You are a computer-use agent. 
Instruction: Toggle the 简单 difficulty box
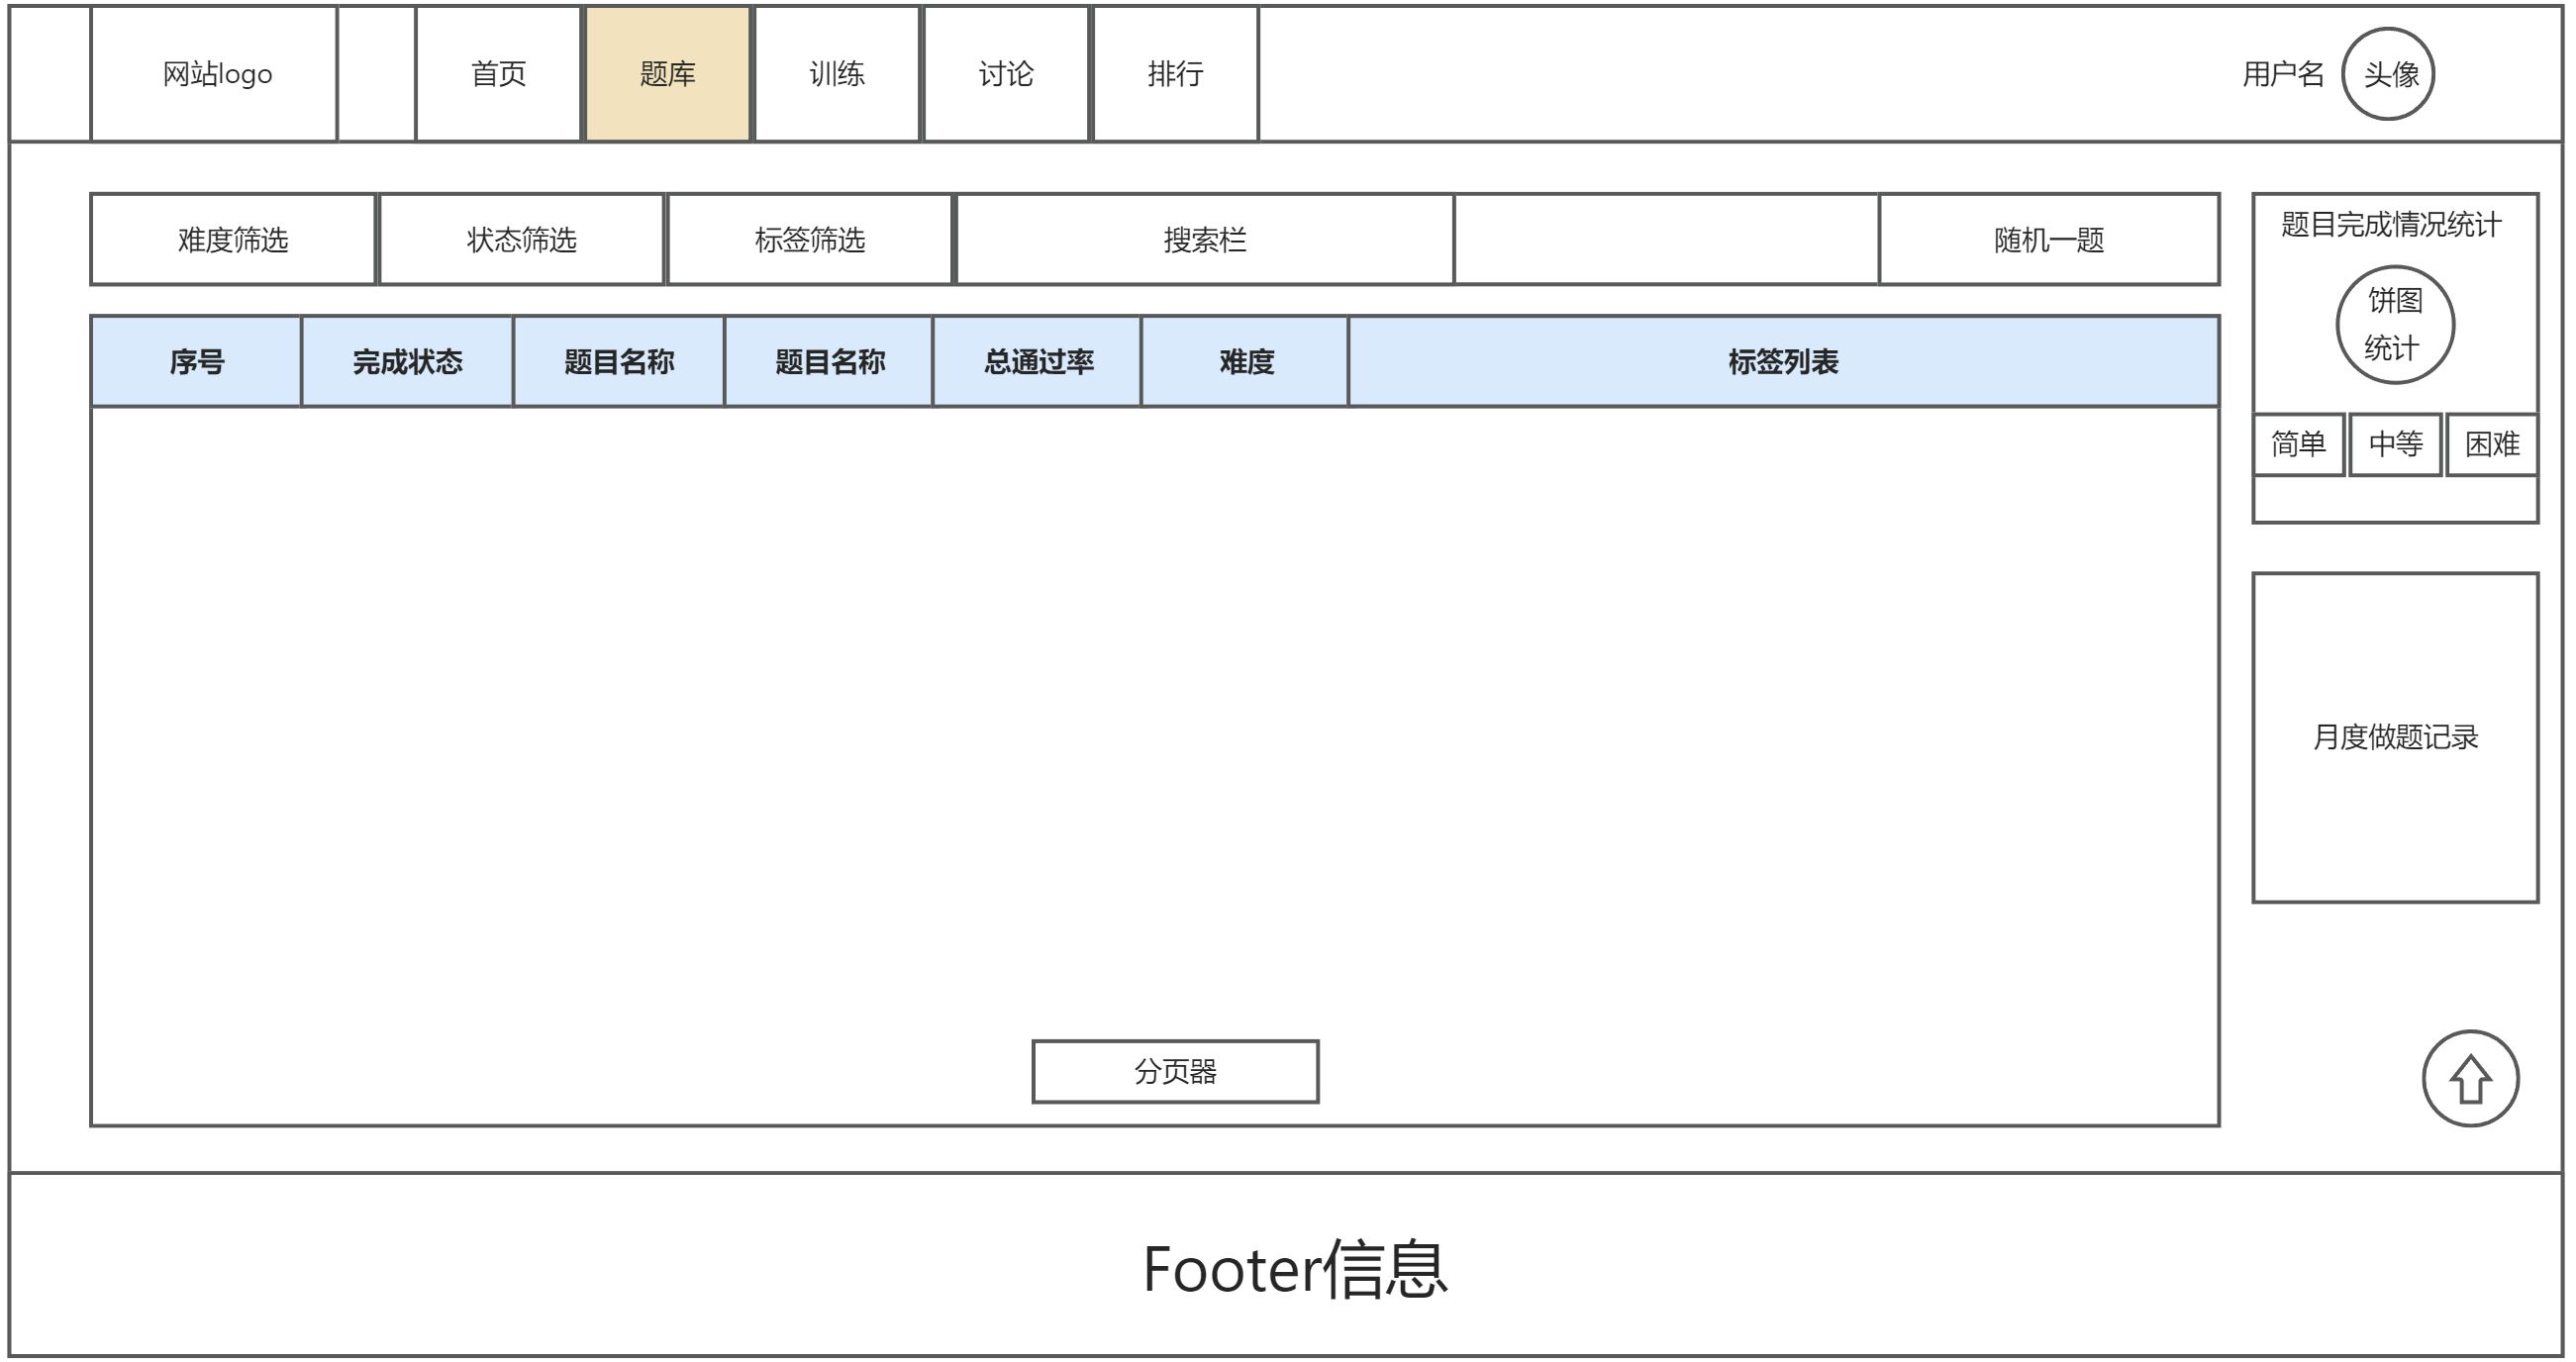click(x=2298, y=444)
